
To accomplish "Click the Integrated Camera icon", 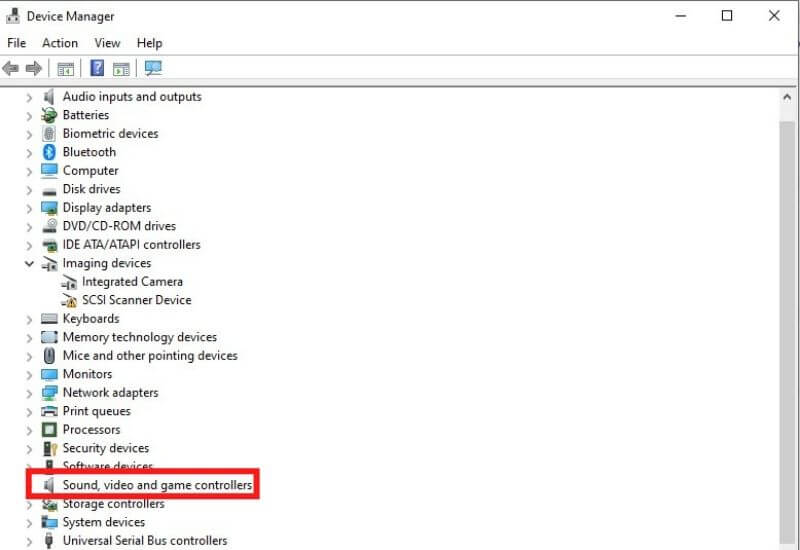I will (69, 282).
